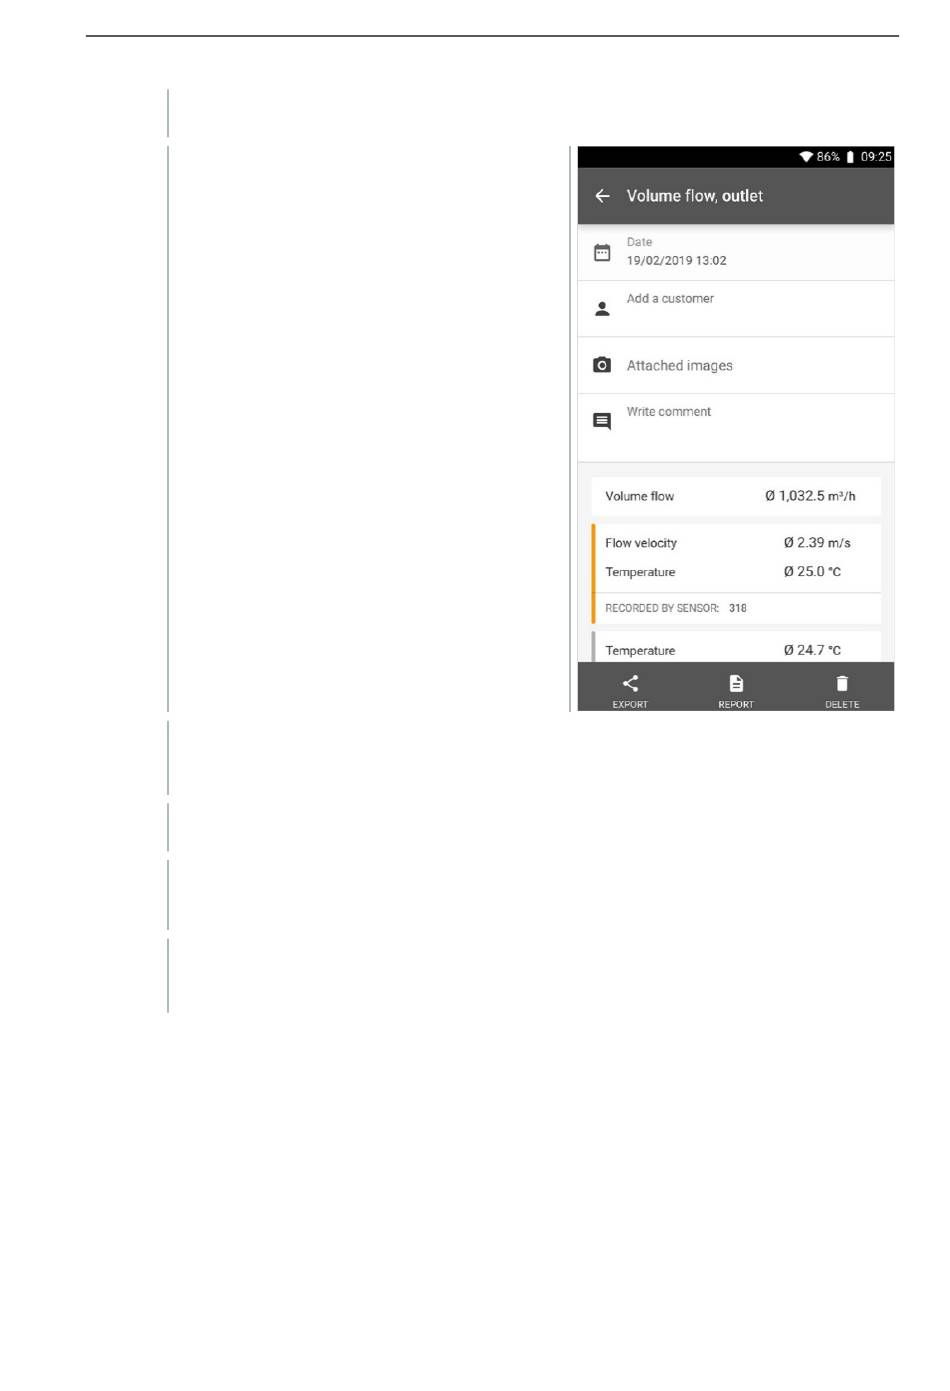
Task: Tap the calendar date icon
Action: click(x=602, y=253)
